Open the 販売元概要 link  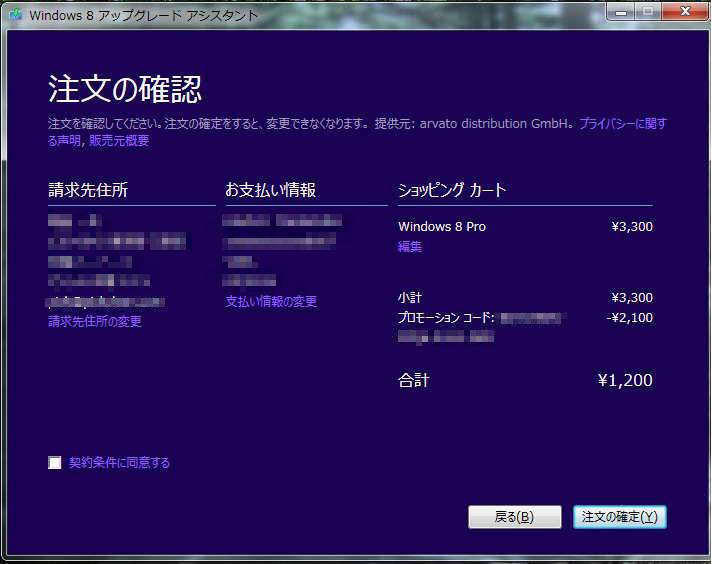pos(119,140)
